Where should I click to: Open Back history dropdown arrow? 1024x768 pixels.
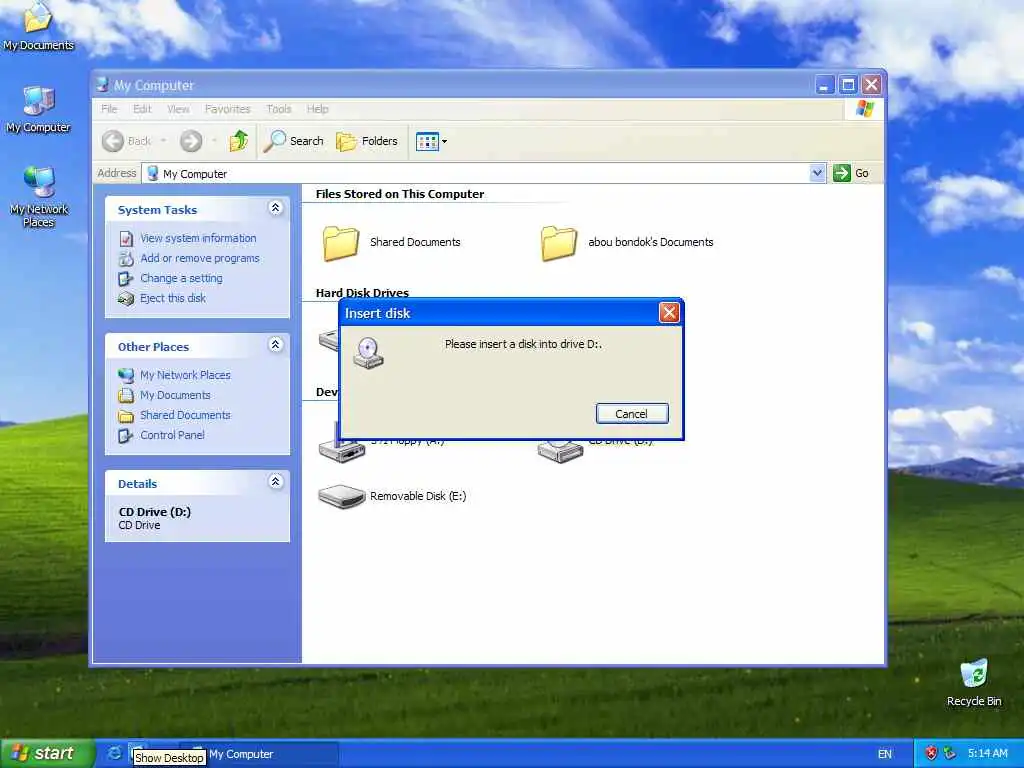163,140
